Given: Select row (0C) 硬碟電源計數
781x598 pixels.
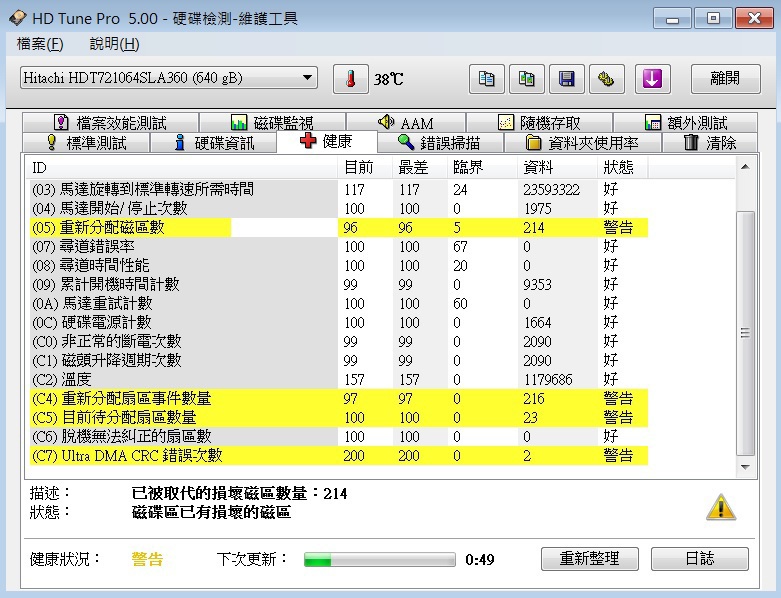Looking at the screenshot, I should [339, 322].
